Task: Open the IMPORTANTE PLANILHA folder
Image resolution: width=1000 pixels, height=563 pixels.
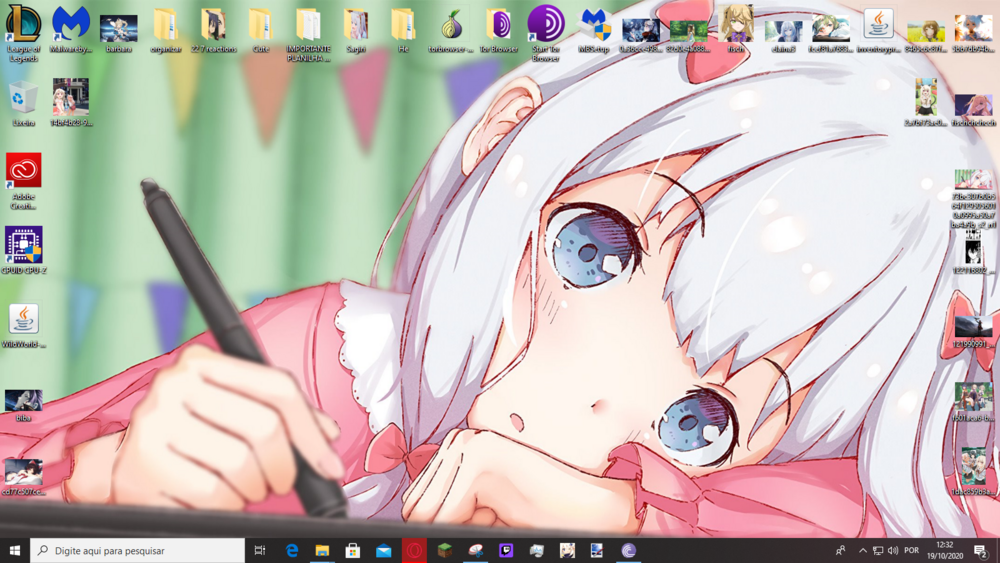Action: pos(308,35)
